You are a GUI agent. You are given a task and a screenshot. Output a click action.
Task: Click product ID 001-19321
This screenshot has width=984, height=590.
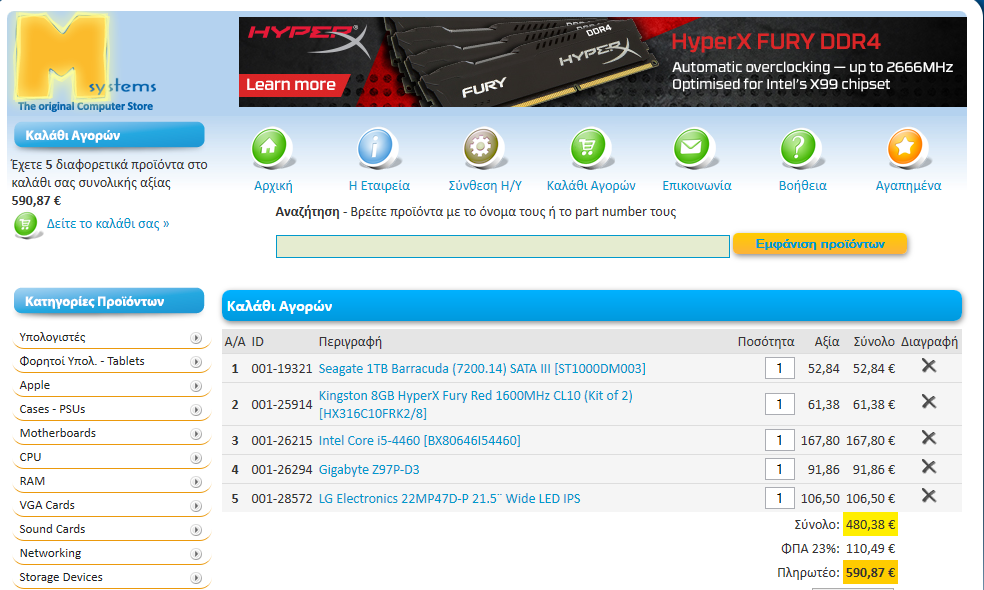click(x=282, y=368)
